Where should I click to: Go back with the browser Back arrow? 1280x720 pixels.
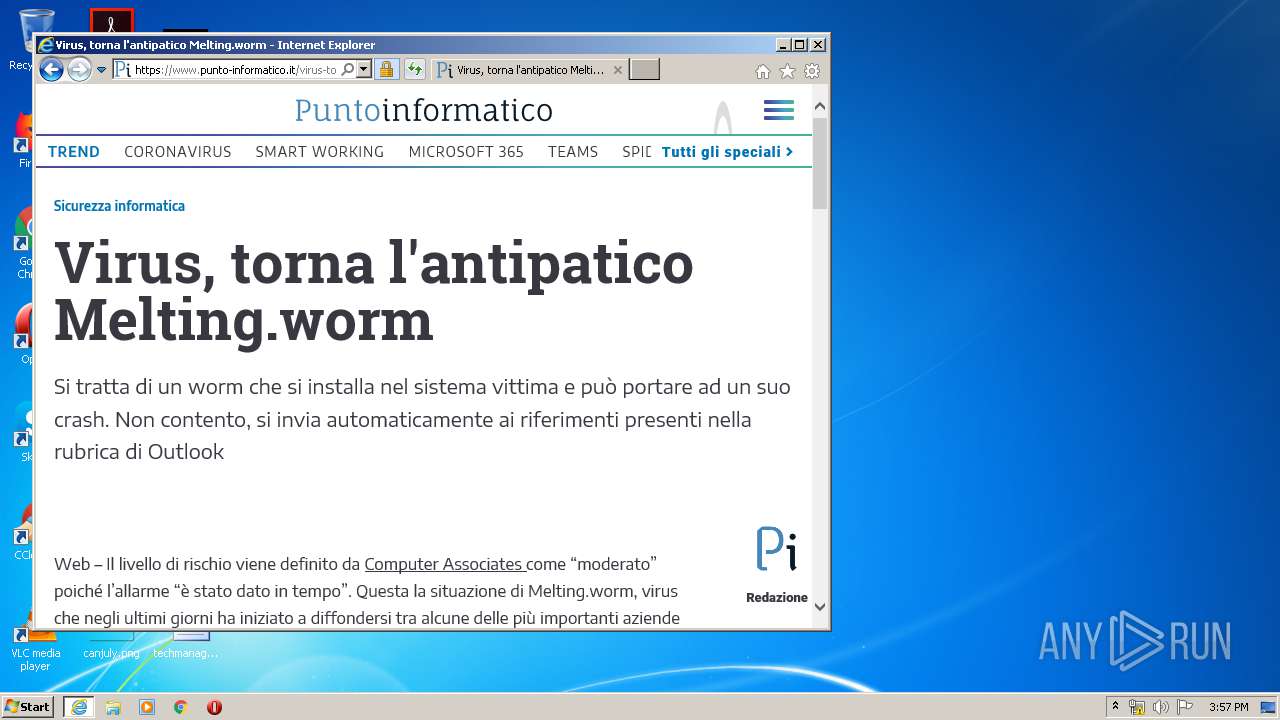51,70
